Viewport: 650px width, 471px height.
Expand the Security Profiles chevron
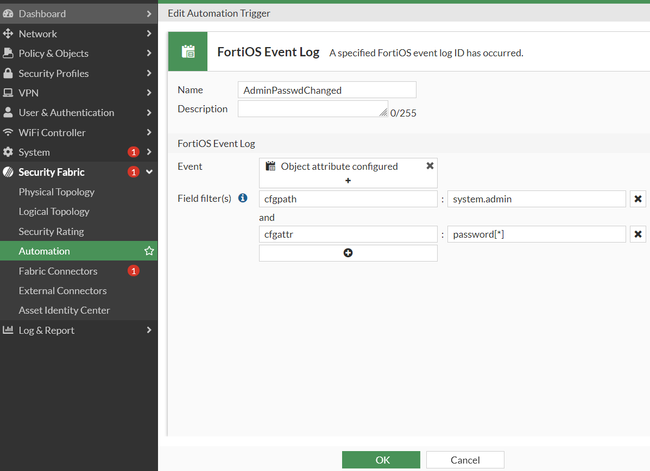click(149, 73)
